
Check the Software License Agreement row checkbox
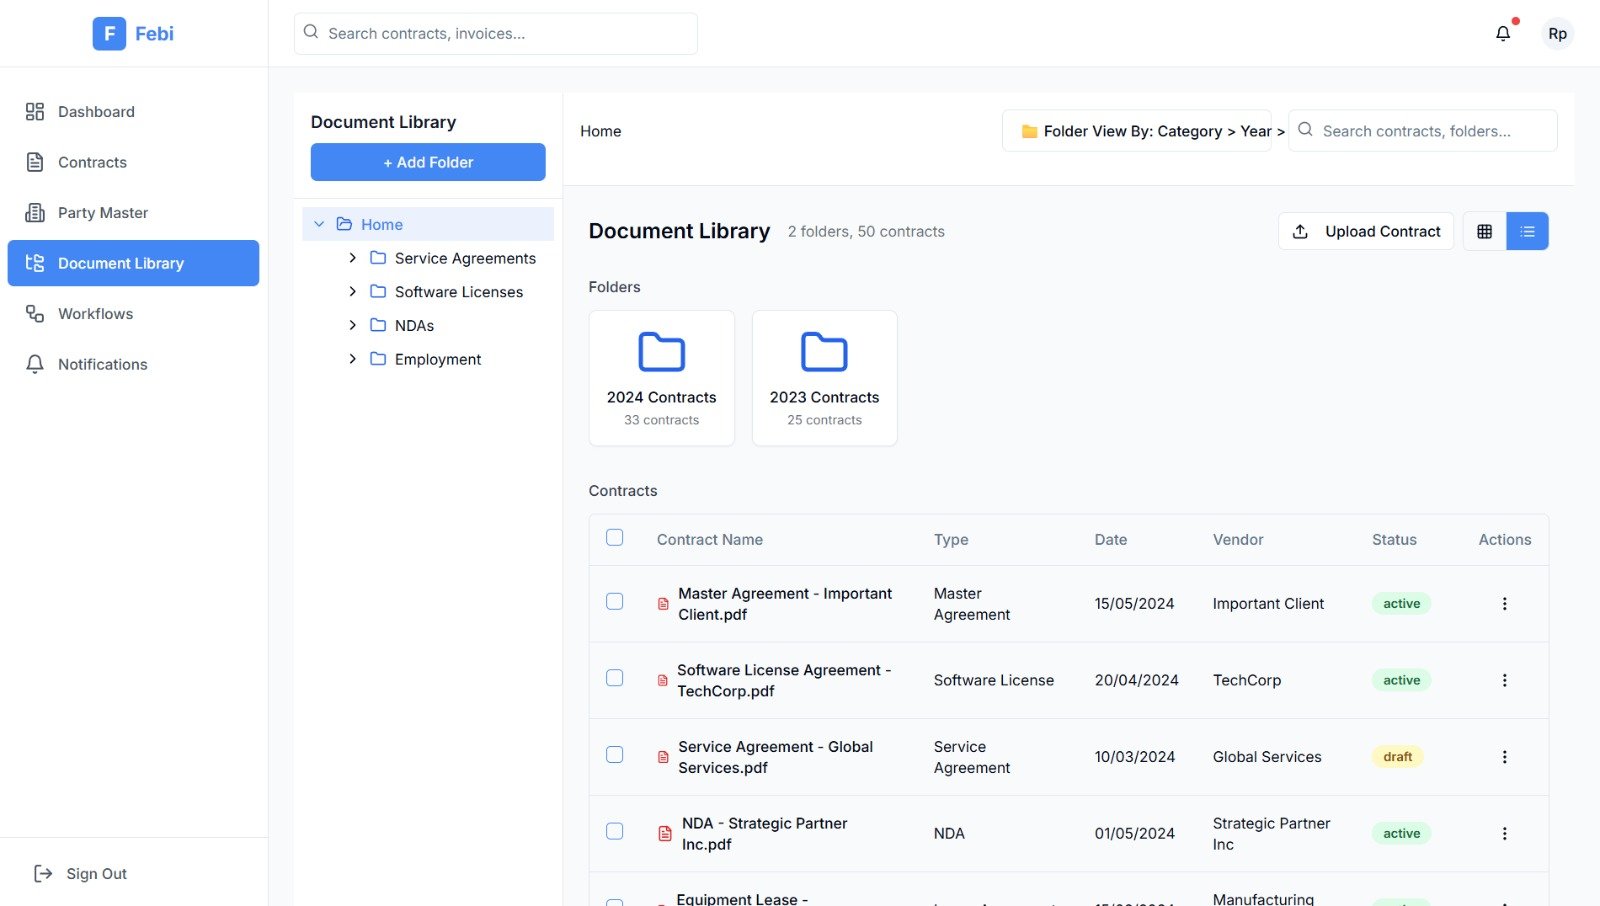coord(614,678)
